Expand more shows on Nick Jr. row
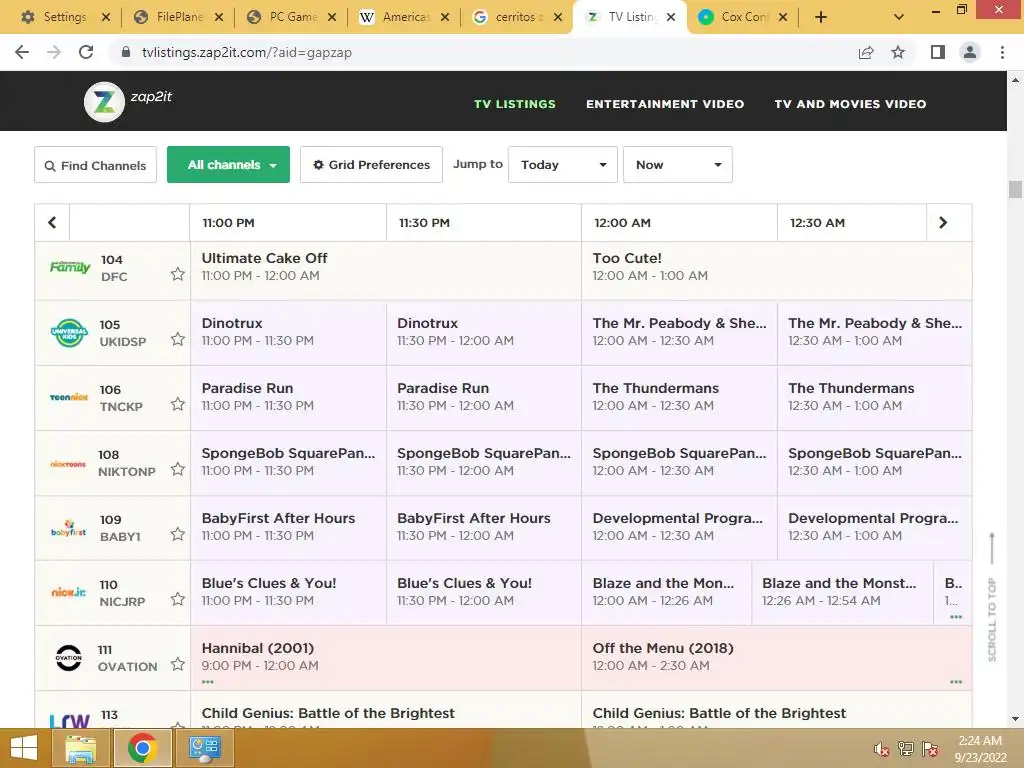The width and height of the screenshot is (1024, 768). [956, 616]
